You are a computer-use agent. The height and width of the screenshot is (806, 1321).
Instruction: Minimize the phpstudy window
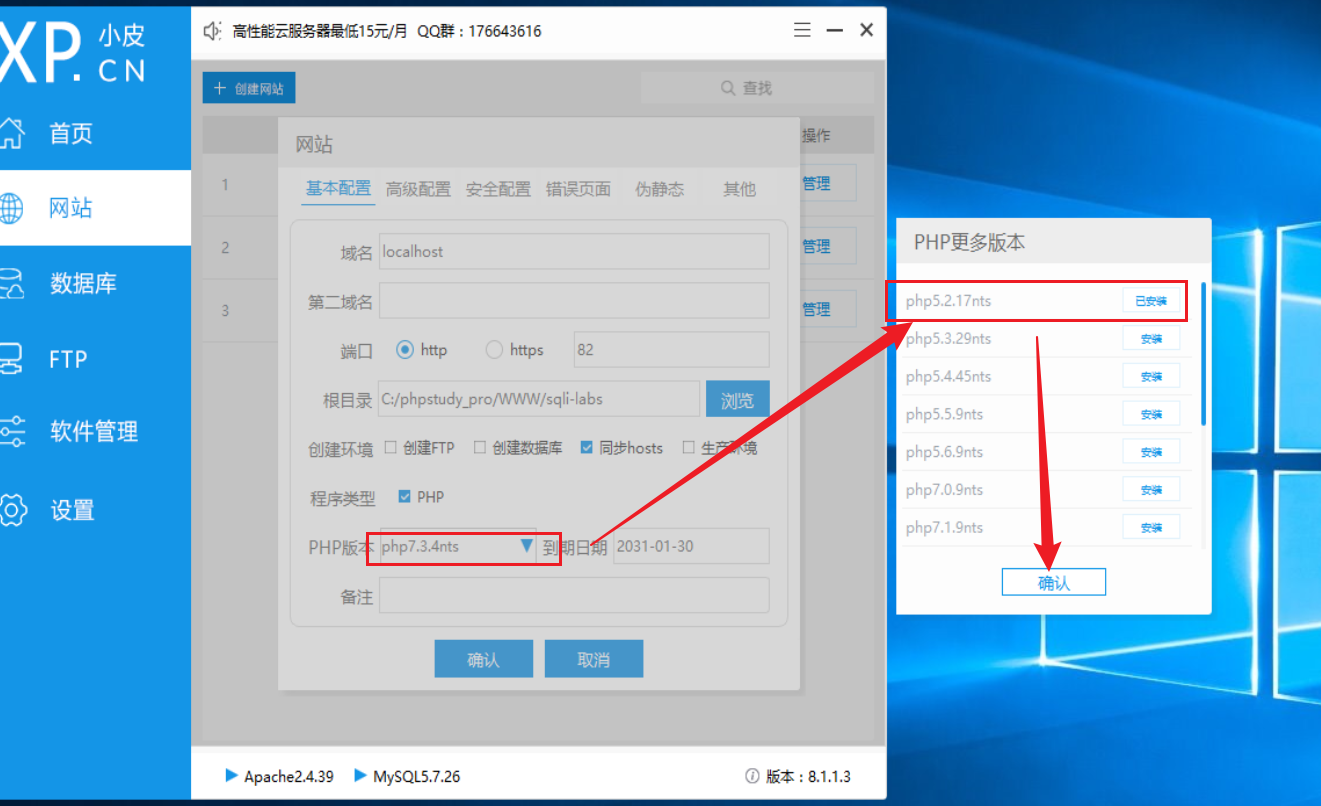(x=834, y=31)
